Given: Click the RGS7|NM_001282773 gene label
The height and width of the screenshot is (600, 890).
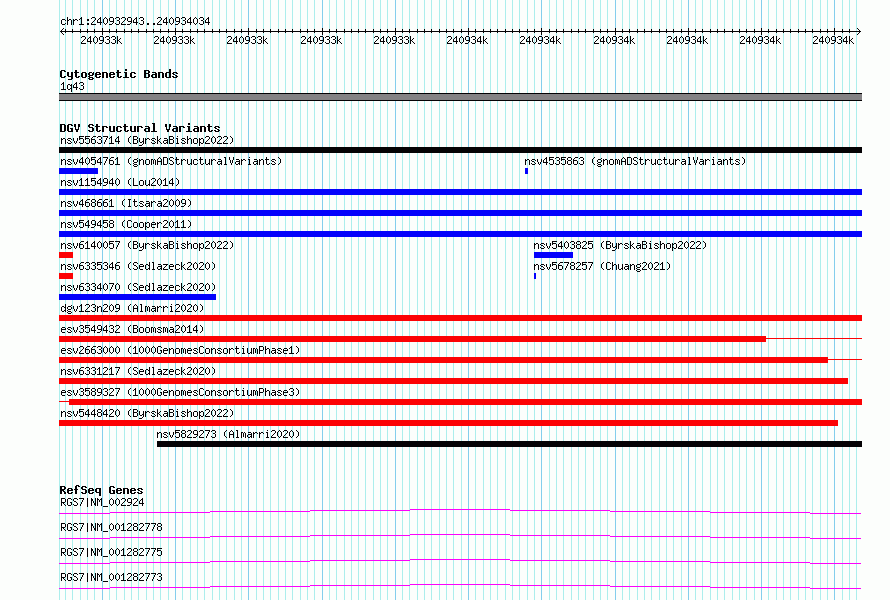Looking at the screenshot, I should tap(111, 577).
